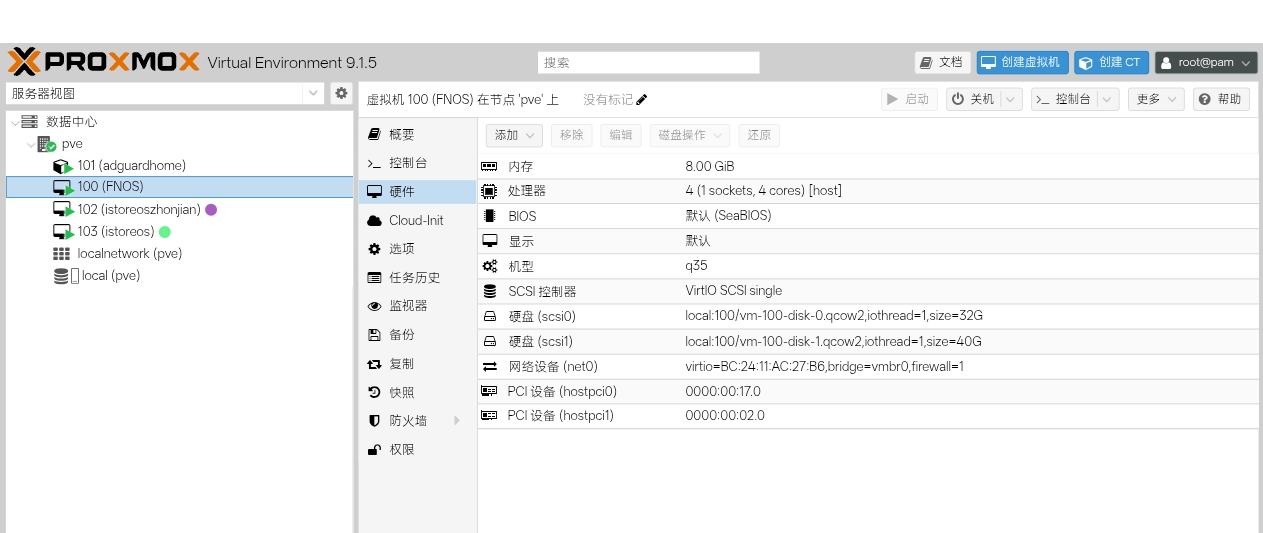Open the server view dropdown
Viewport: 1263px width, 533px height.
[x=314, y=93]
